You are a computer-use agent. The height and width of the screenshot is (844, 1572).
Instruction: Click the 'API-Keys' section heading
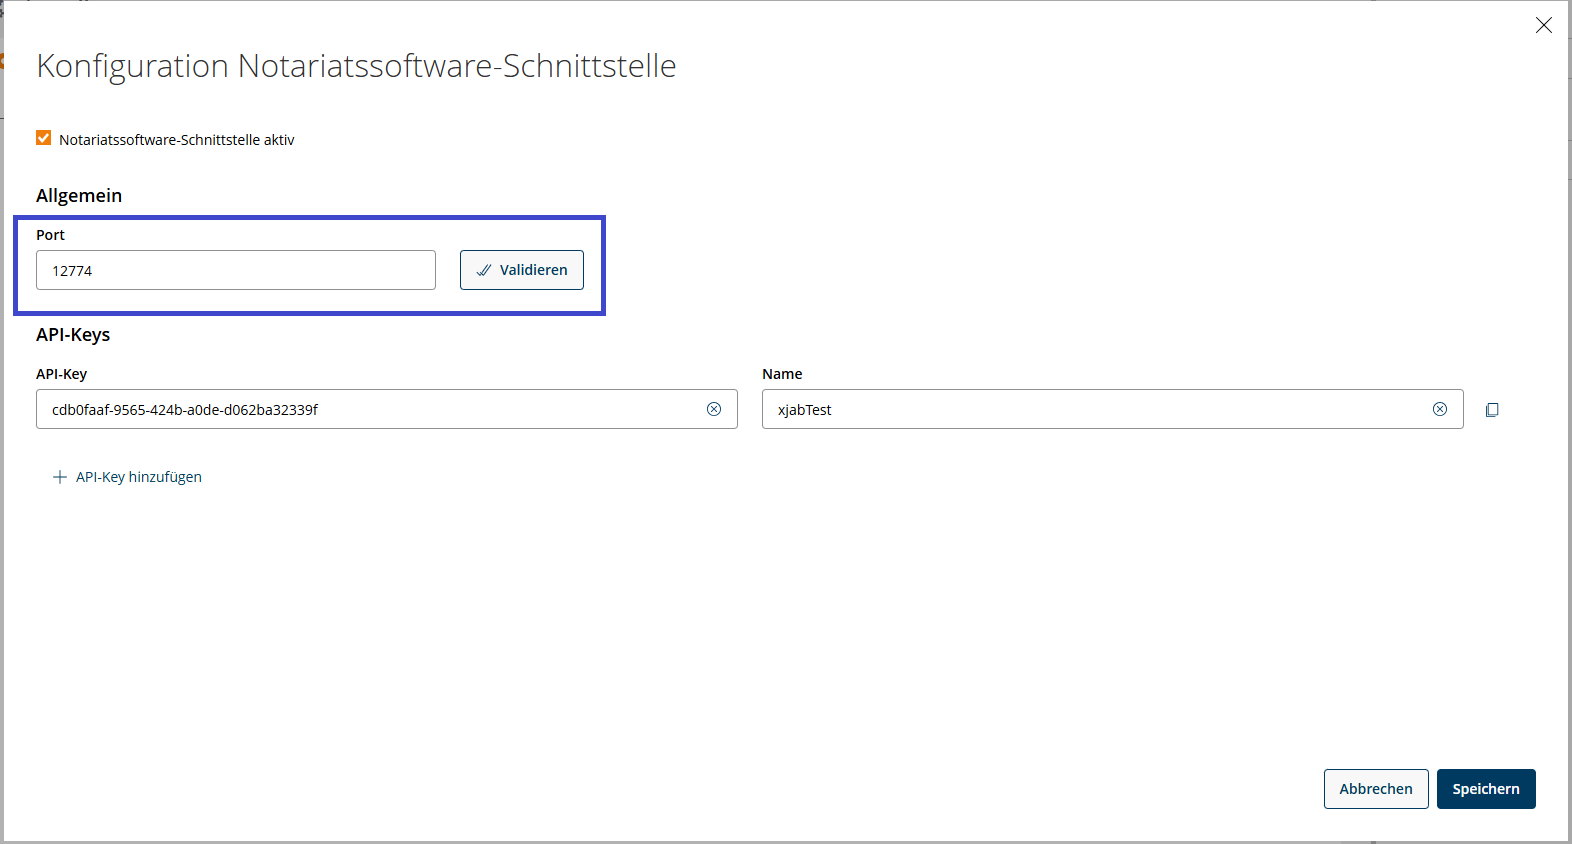coord(73,335)
